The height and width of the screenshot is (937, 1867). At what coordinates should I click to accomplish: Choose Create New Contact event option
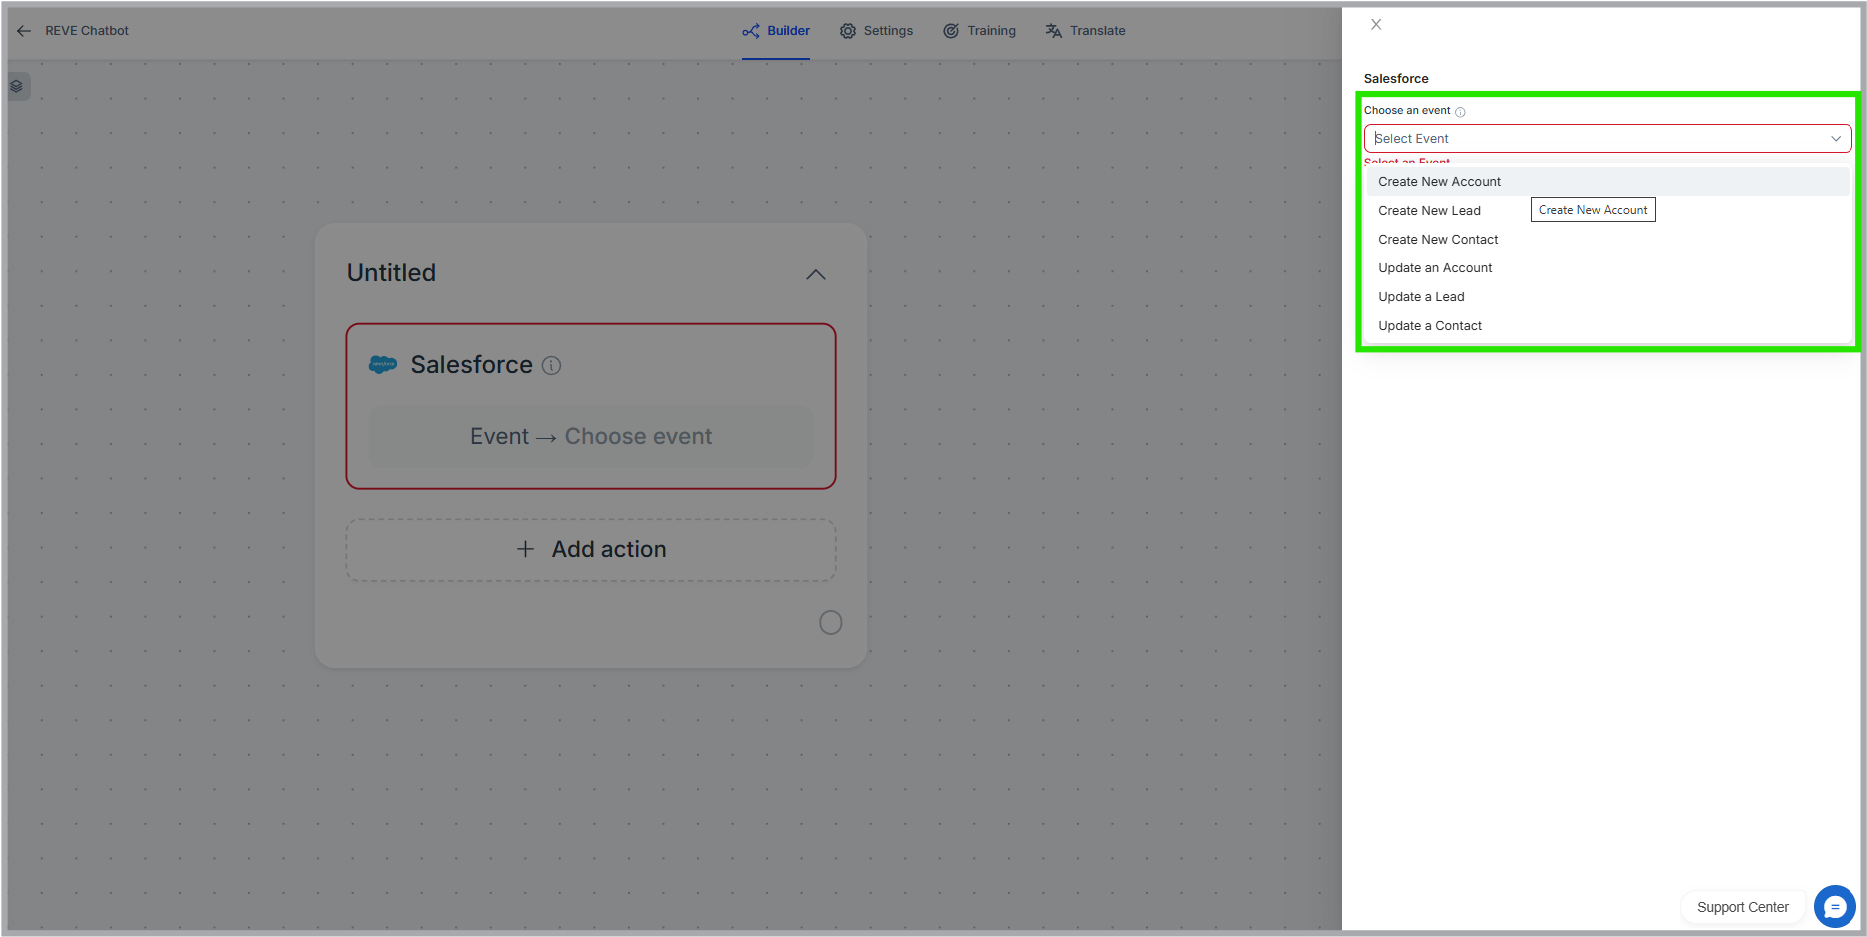pyautogui.click(x=1607, y=240)
